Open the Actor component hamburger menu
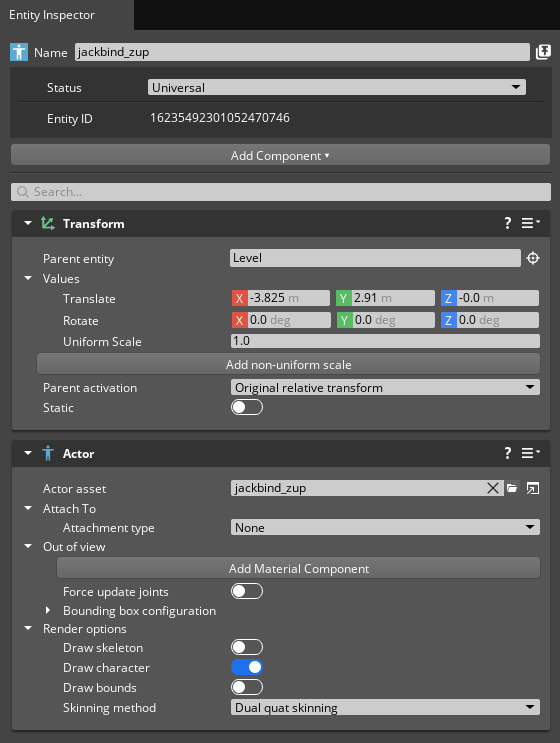The height and width of the screenshot is (743, 560). (x=530, y=453)
